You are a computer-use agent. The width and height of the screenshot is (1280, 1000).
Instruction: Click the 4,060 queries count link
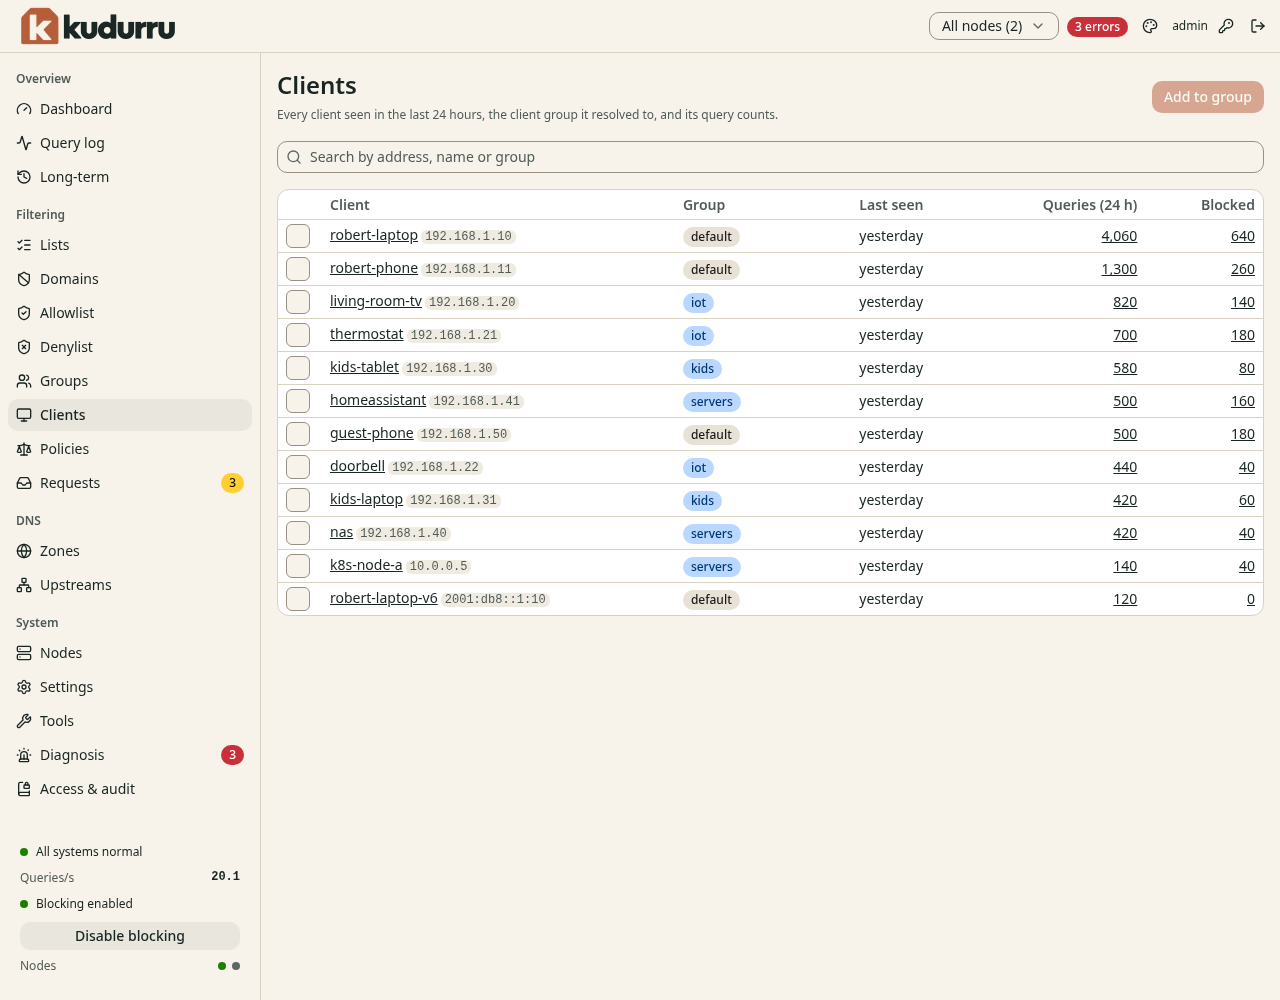pyautogui.click(x=1119, y=236)
